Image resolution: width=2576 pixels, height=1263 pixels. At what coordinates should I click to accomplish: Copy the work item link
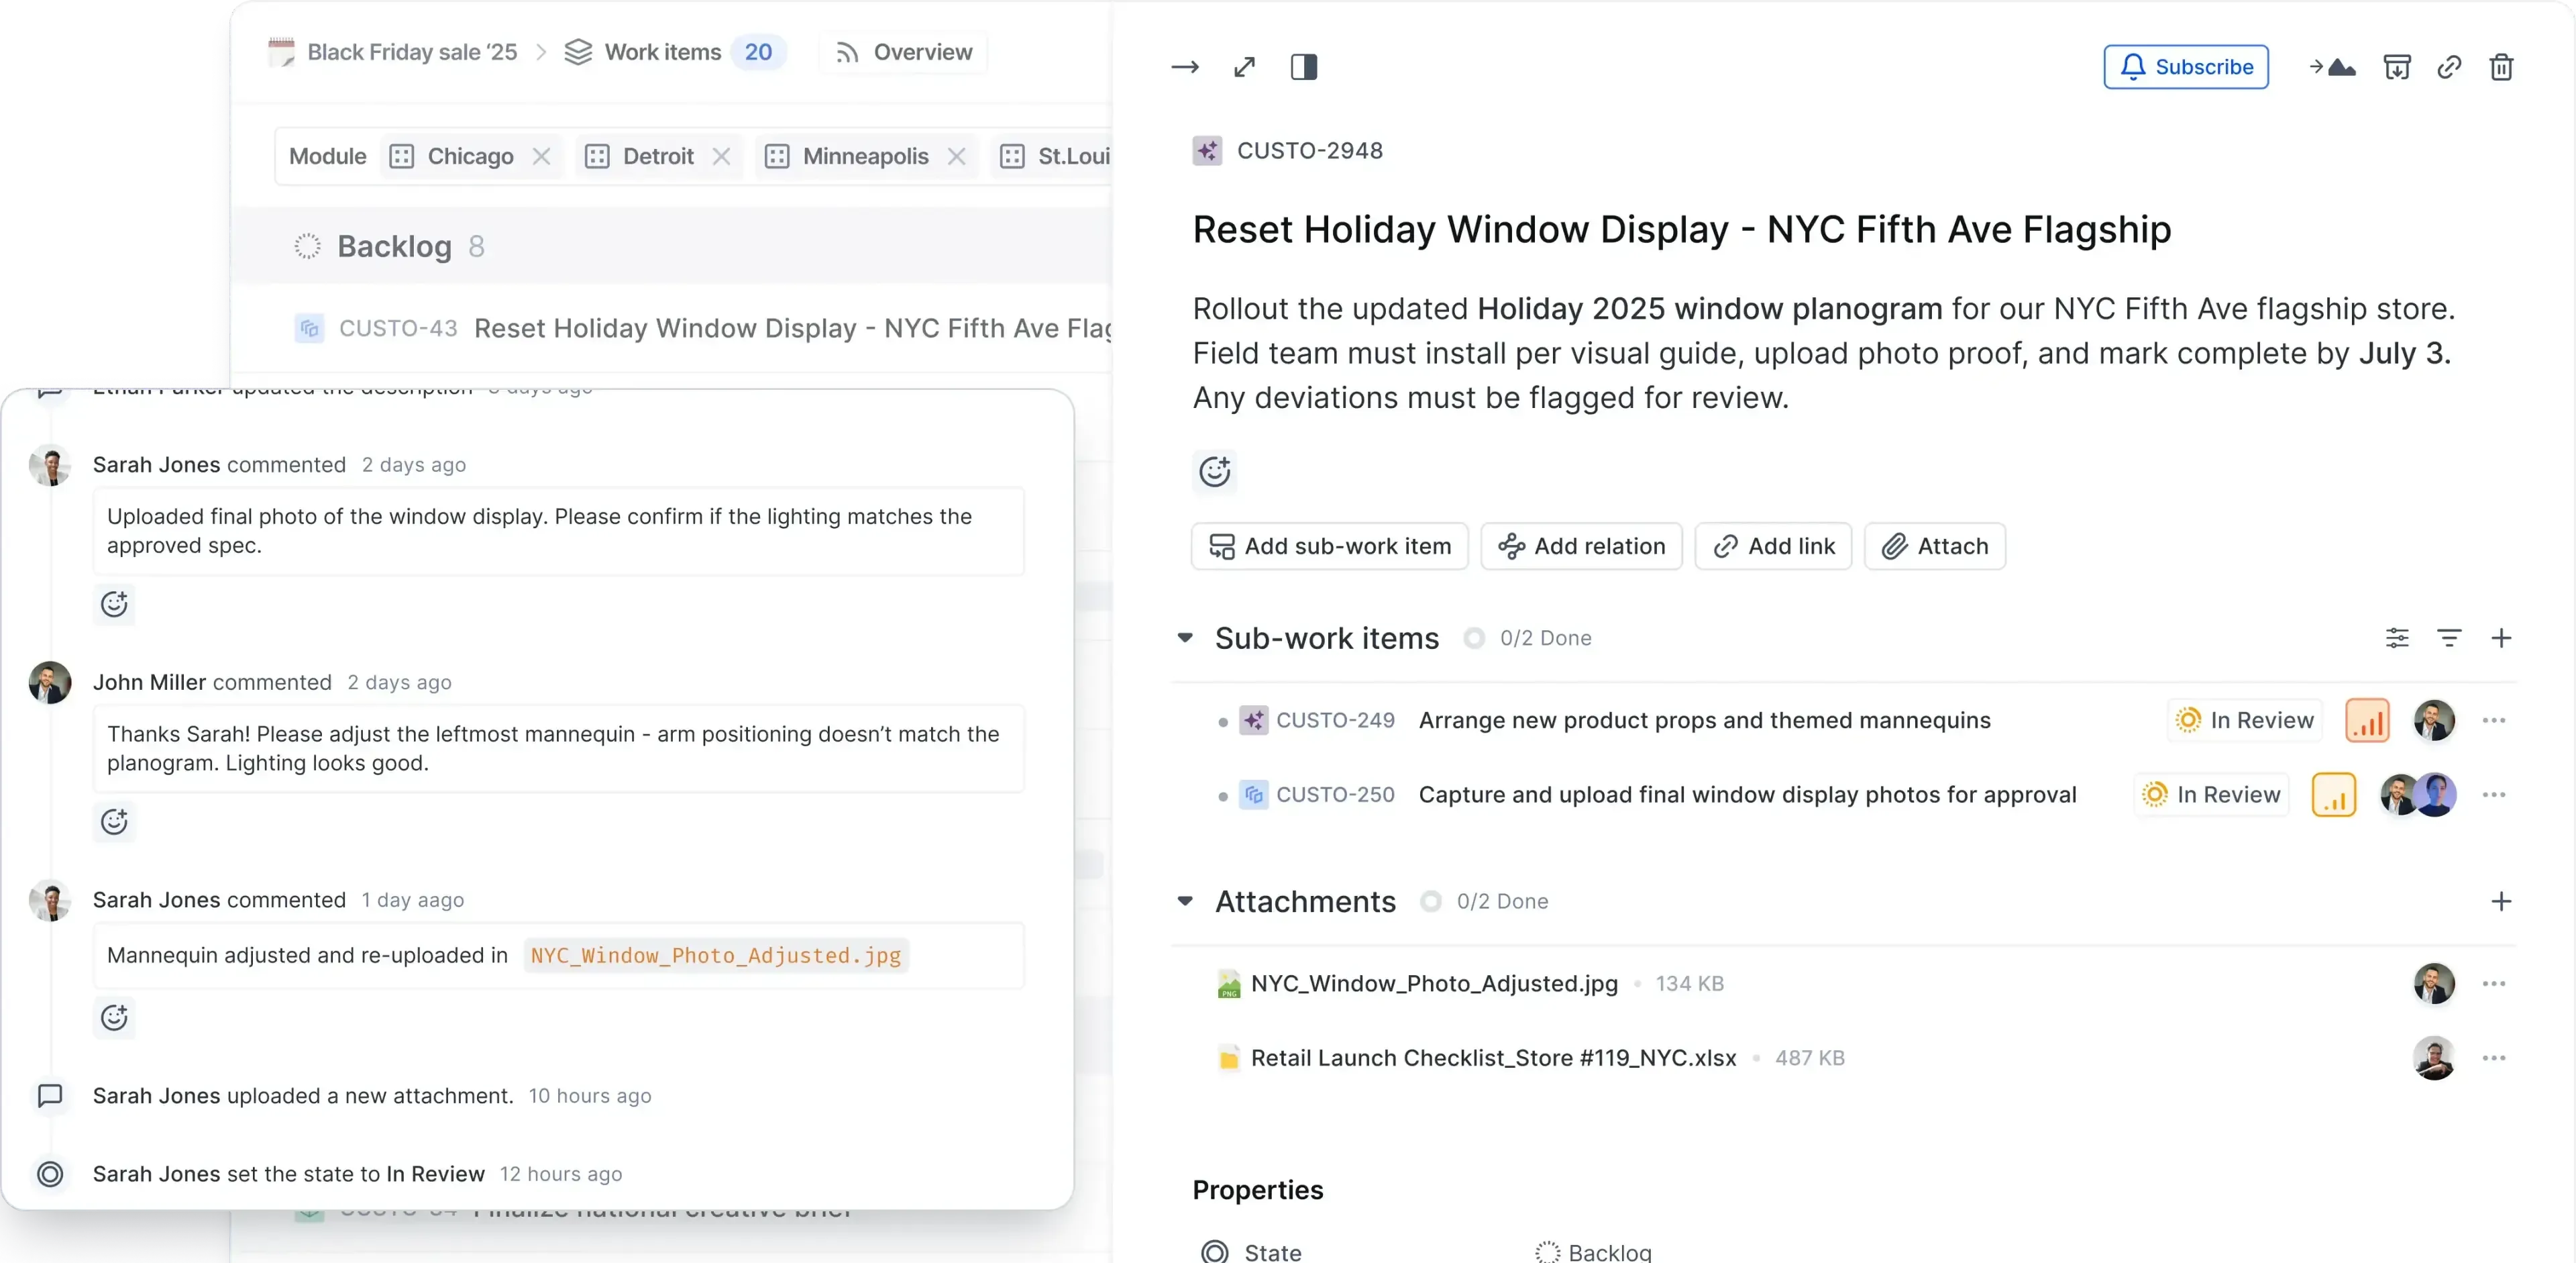(2449, 67)
